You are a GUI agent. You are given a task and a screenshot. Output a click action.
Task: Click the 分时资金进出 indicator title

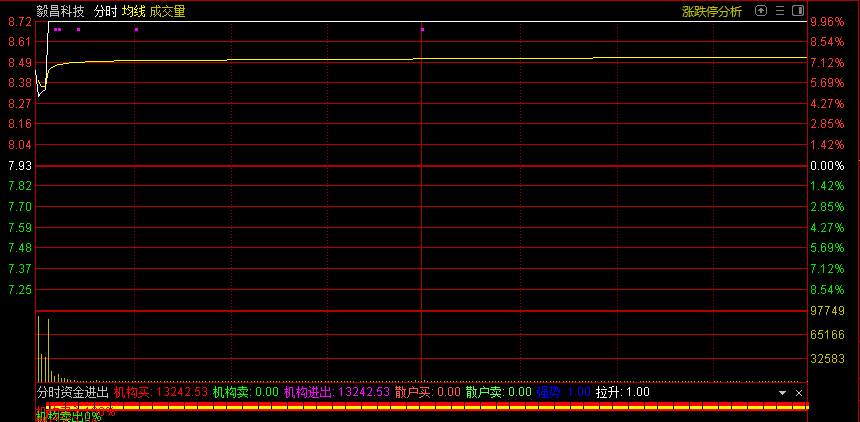72,393
